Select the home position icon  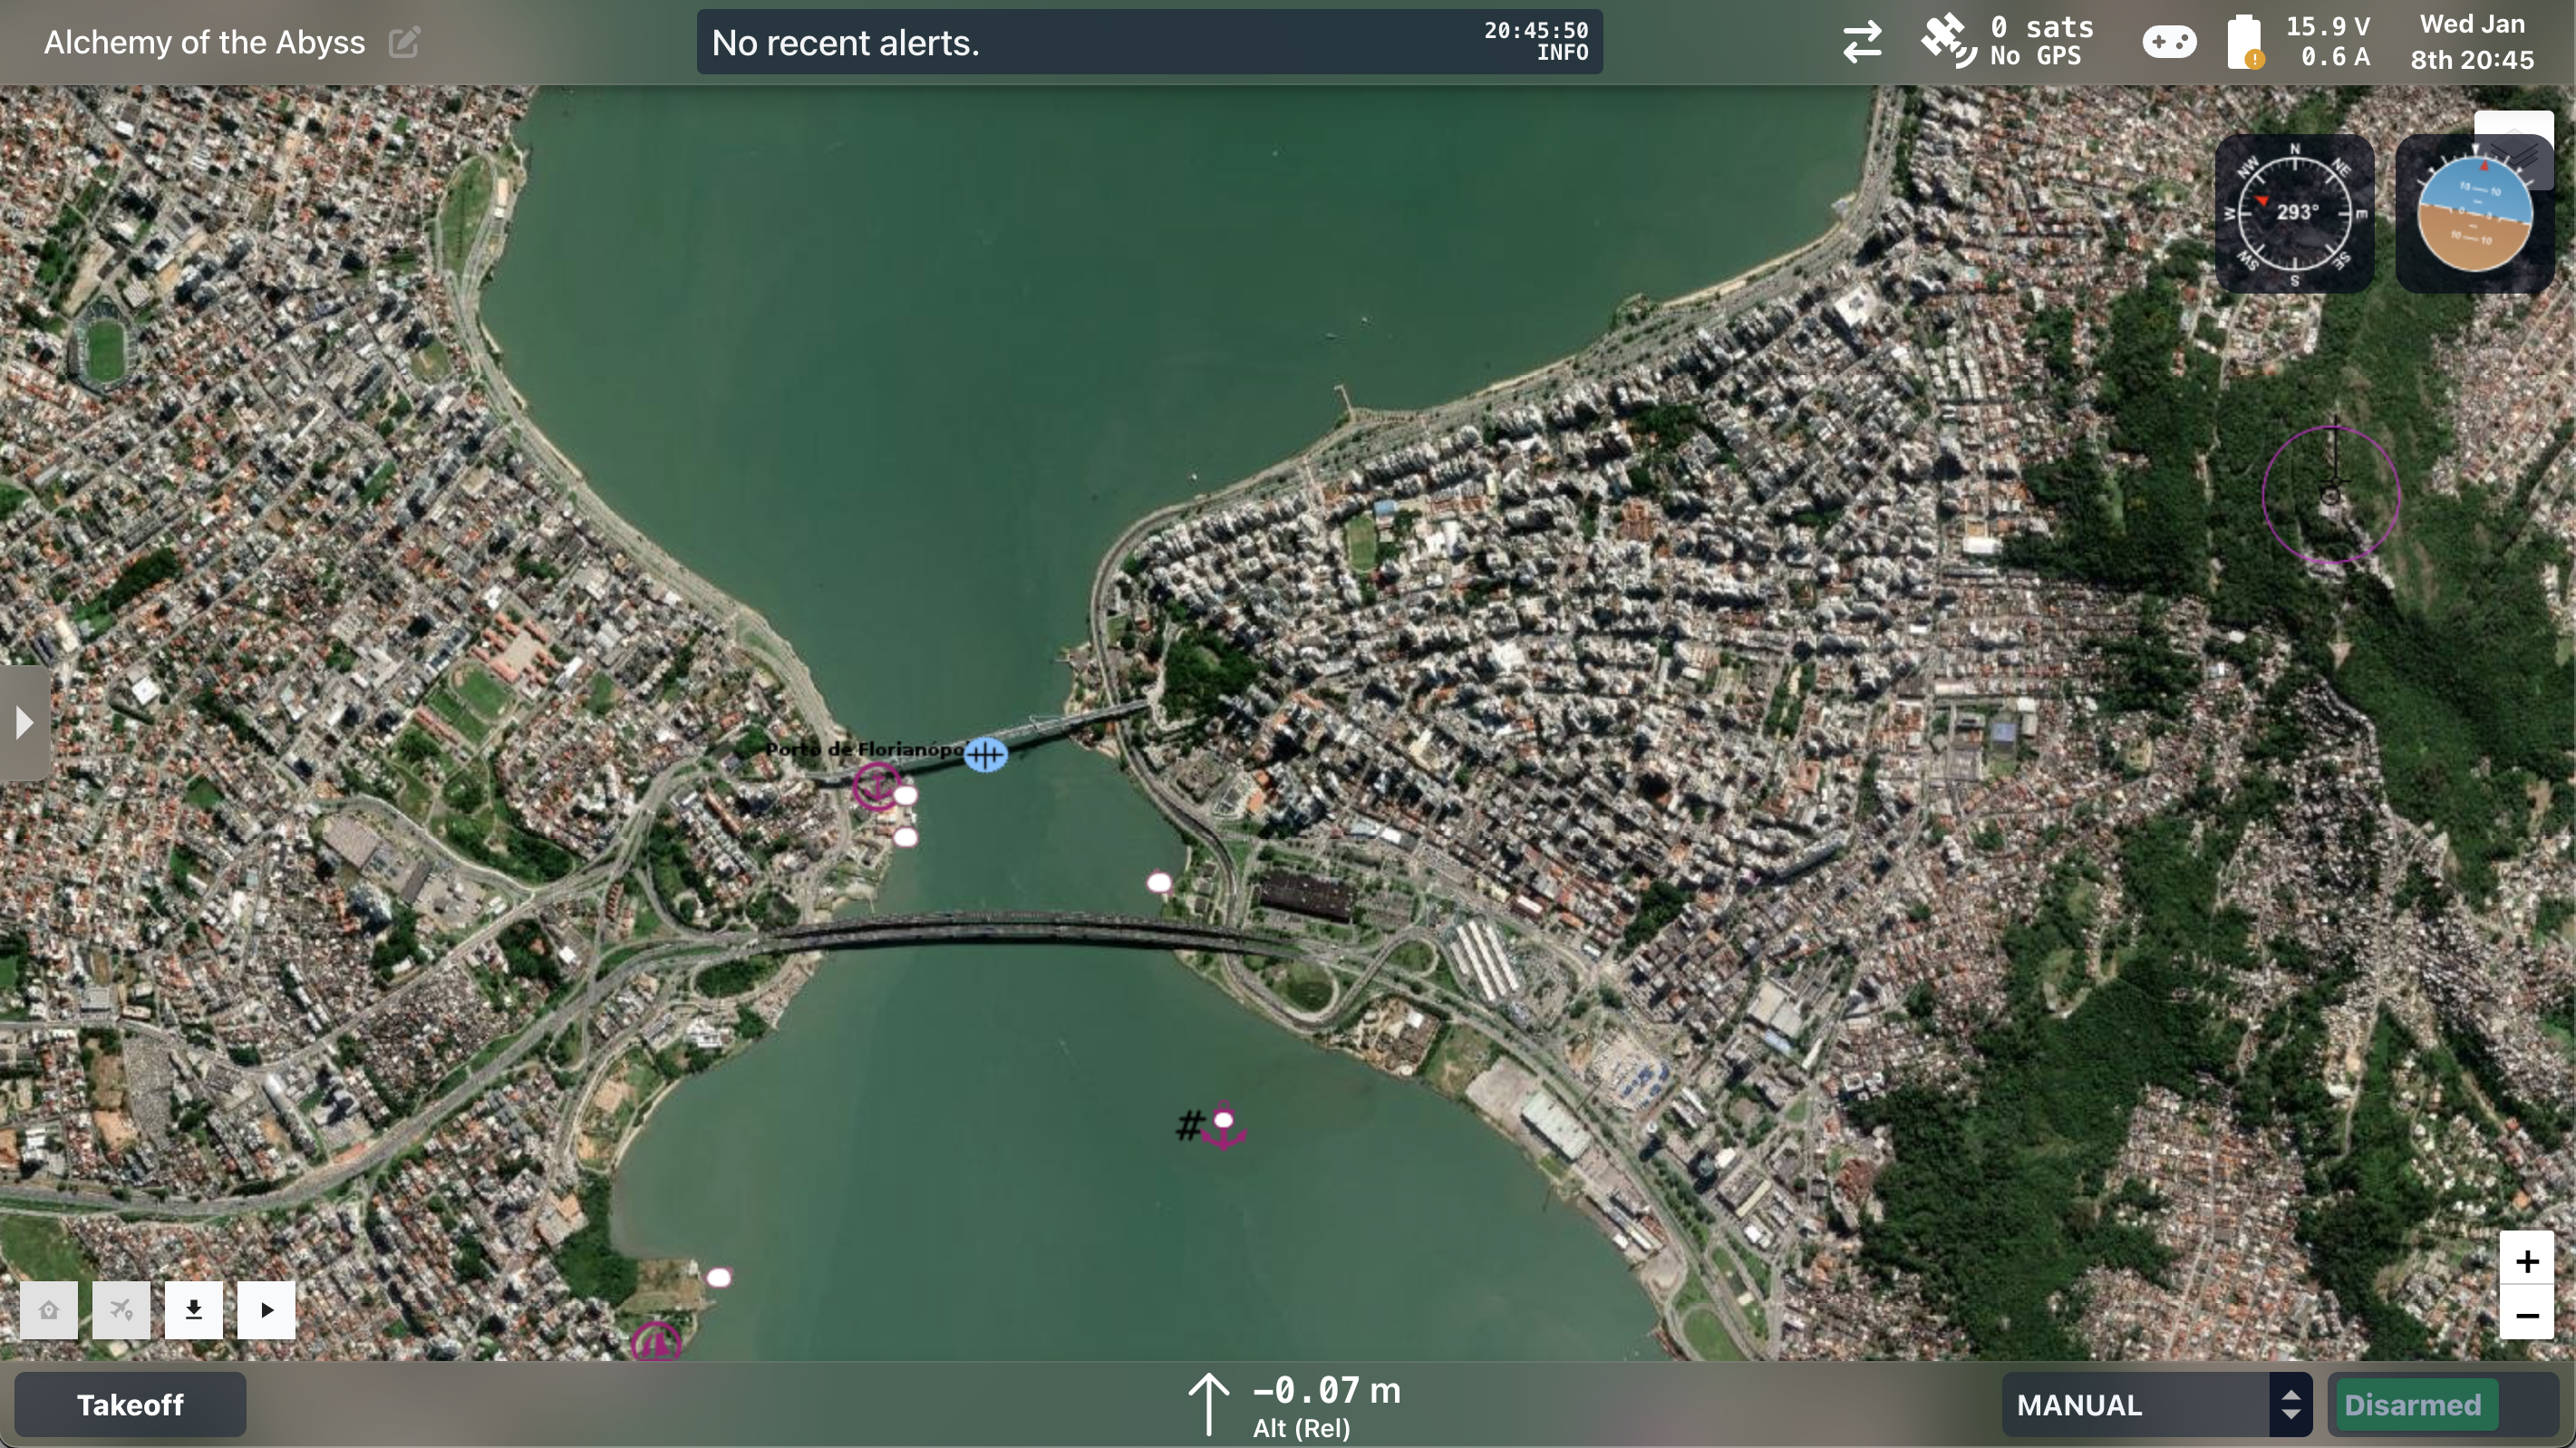click(49, 1309)
